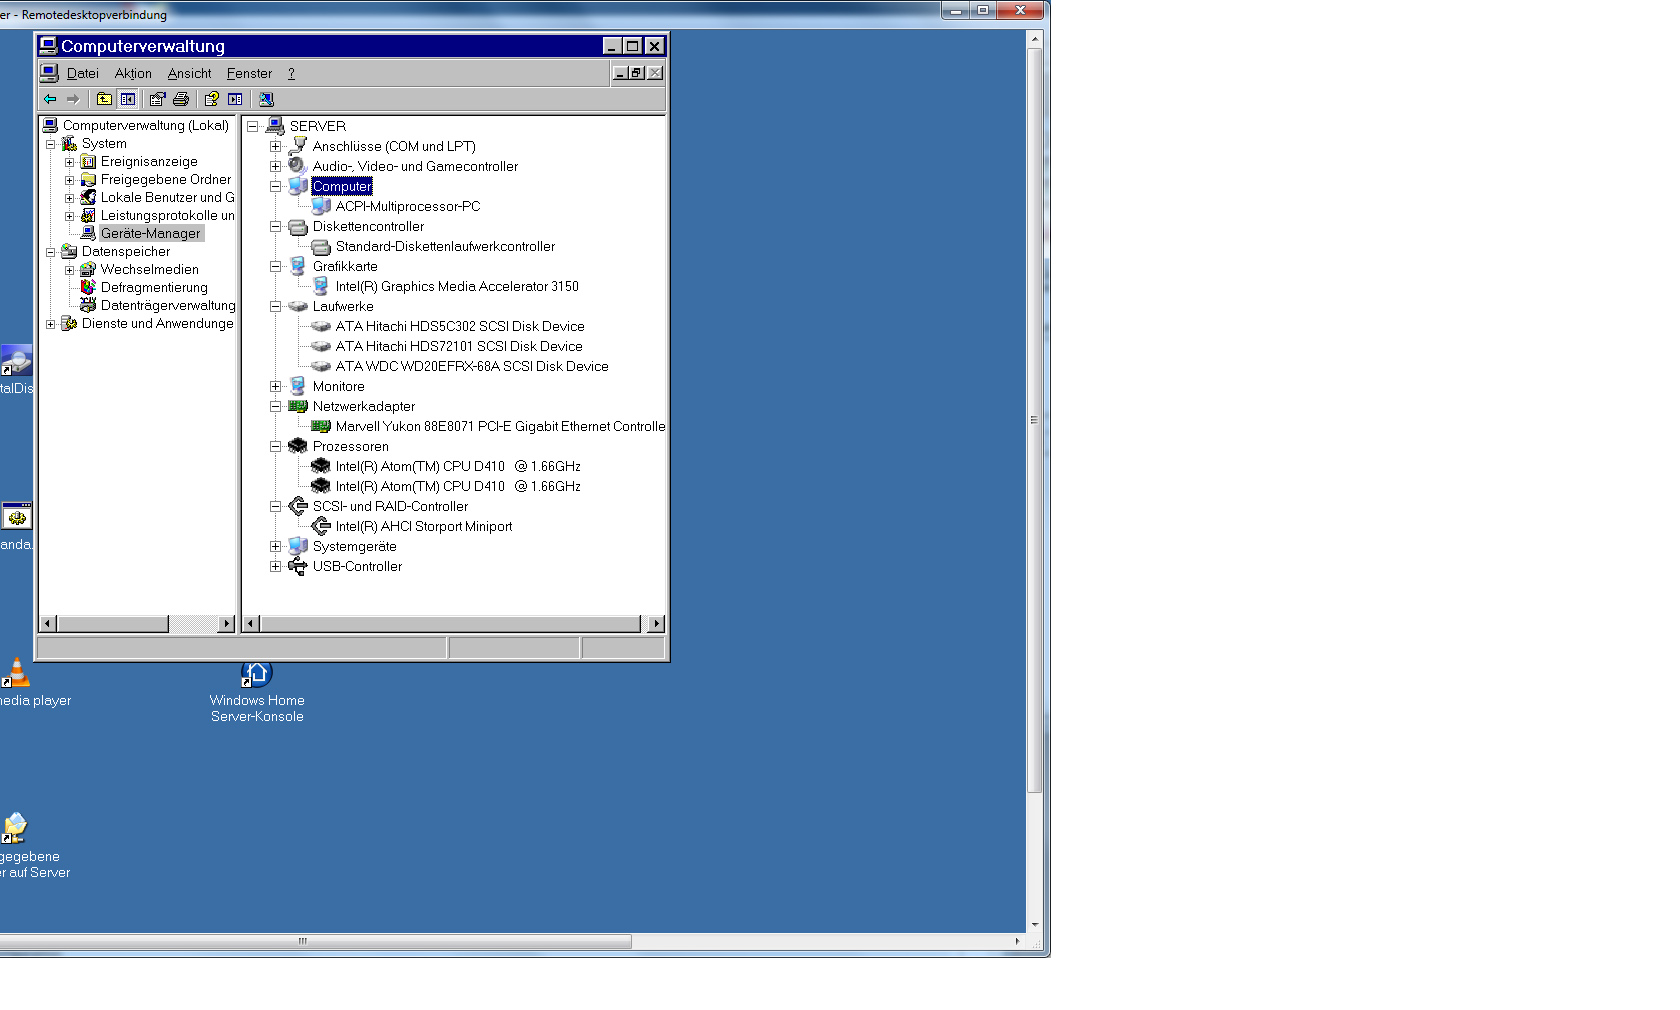1680x1010 pixels.
Task: Open the ? help menu
Action: coord(291,73)
